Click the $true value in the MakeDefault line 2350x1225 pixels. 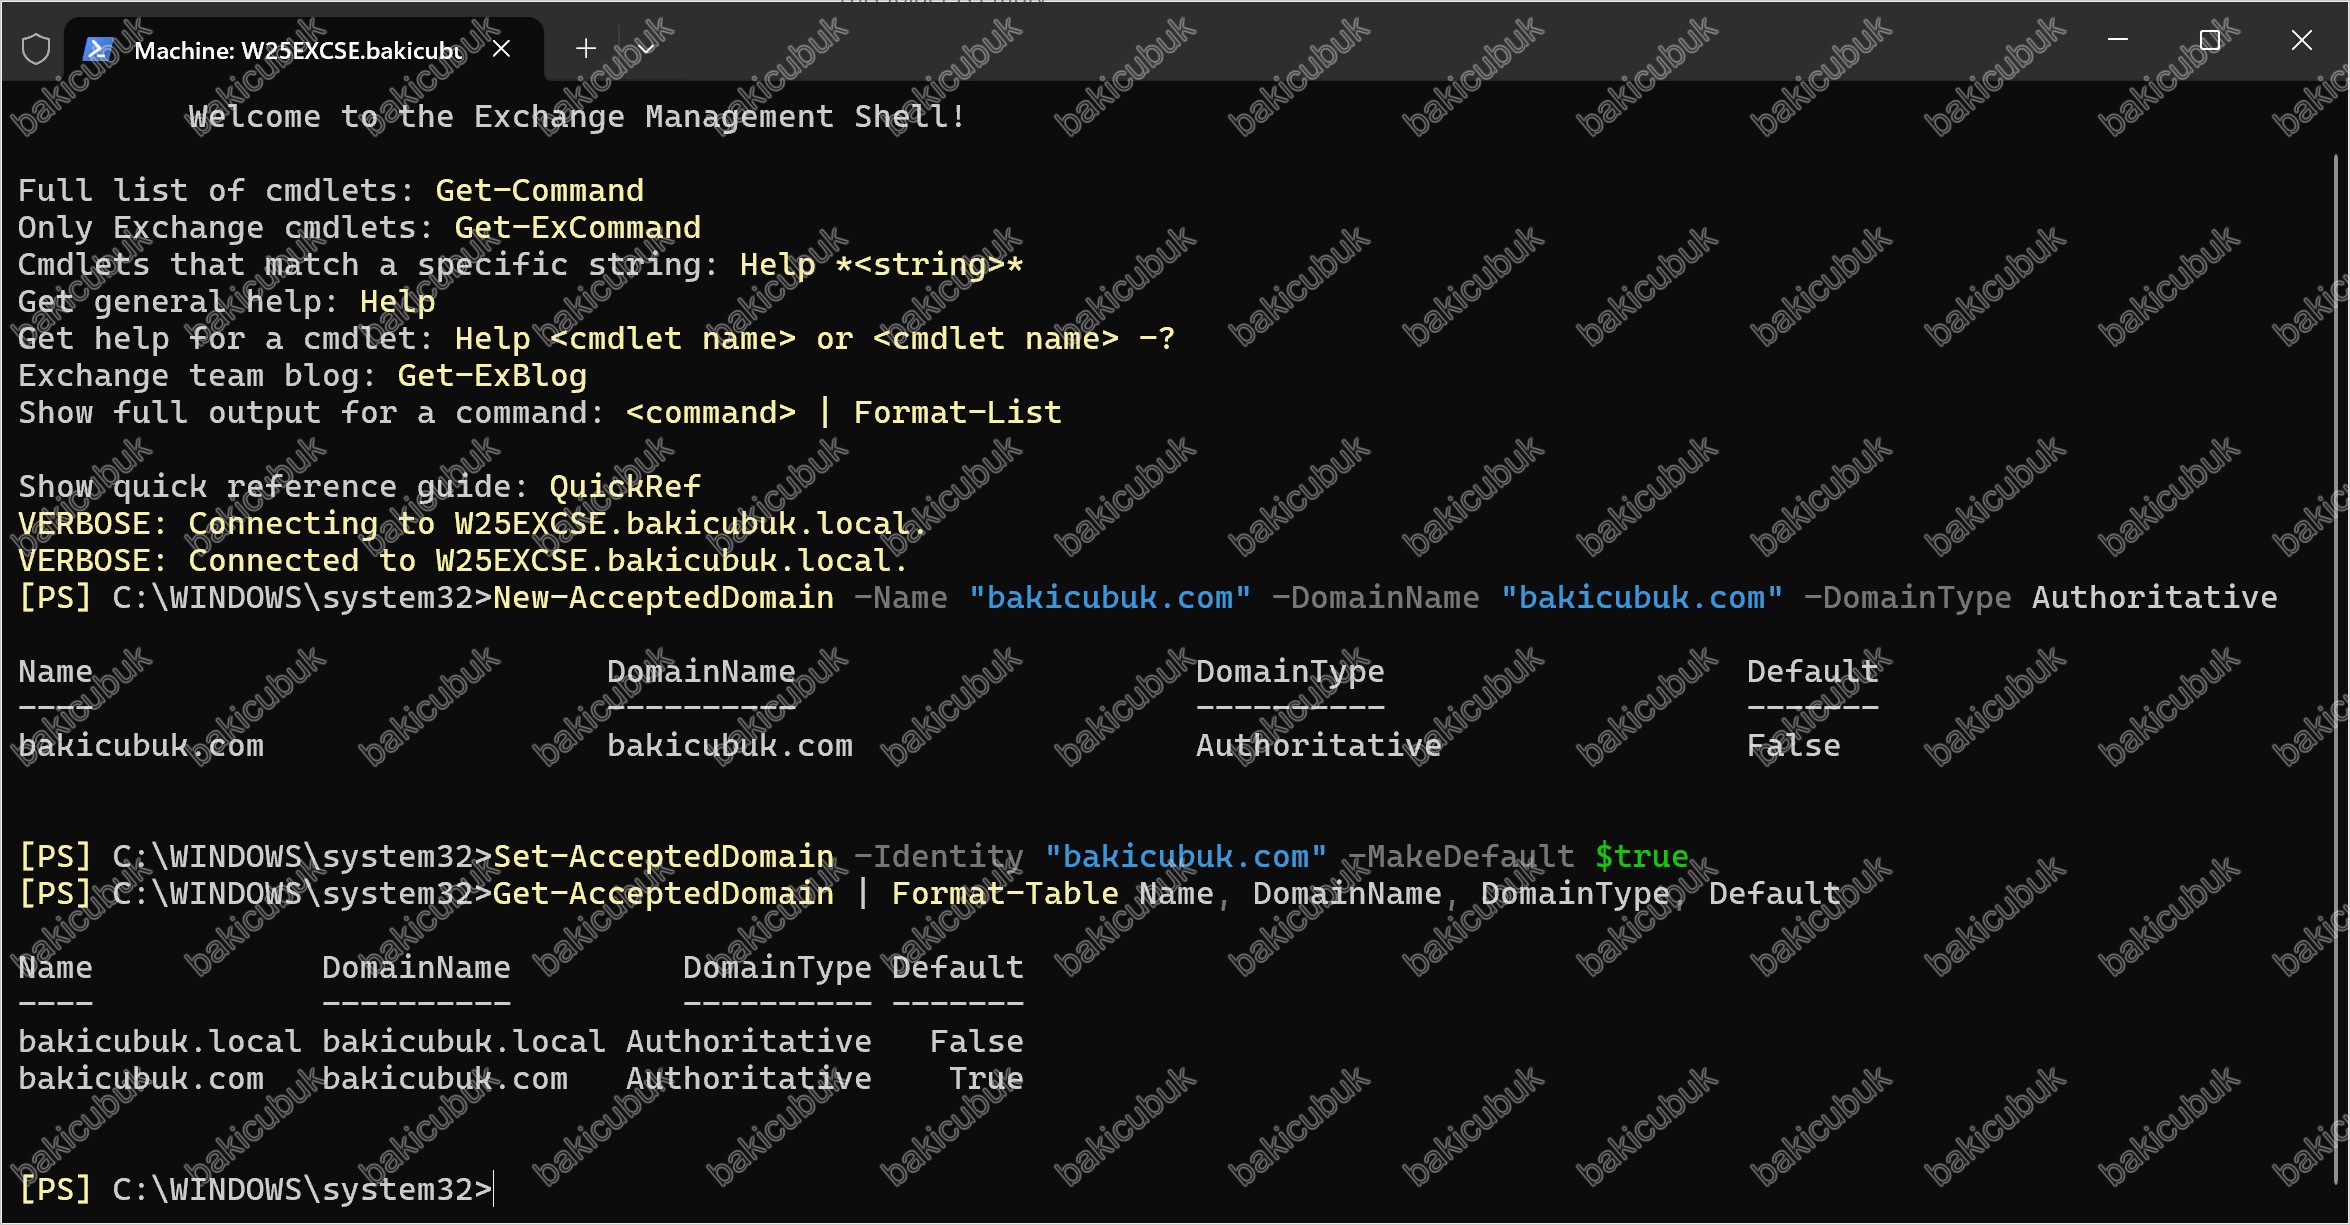click(1642, 857)
